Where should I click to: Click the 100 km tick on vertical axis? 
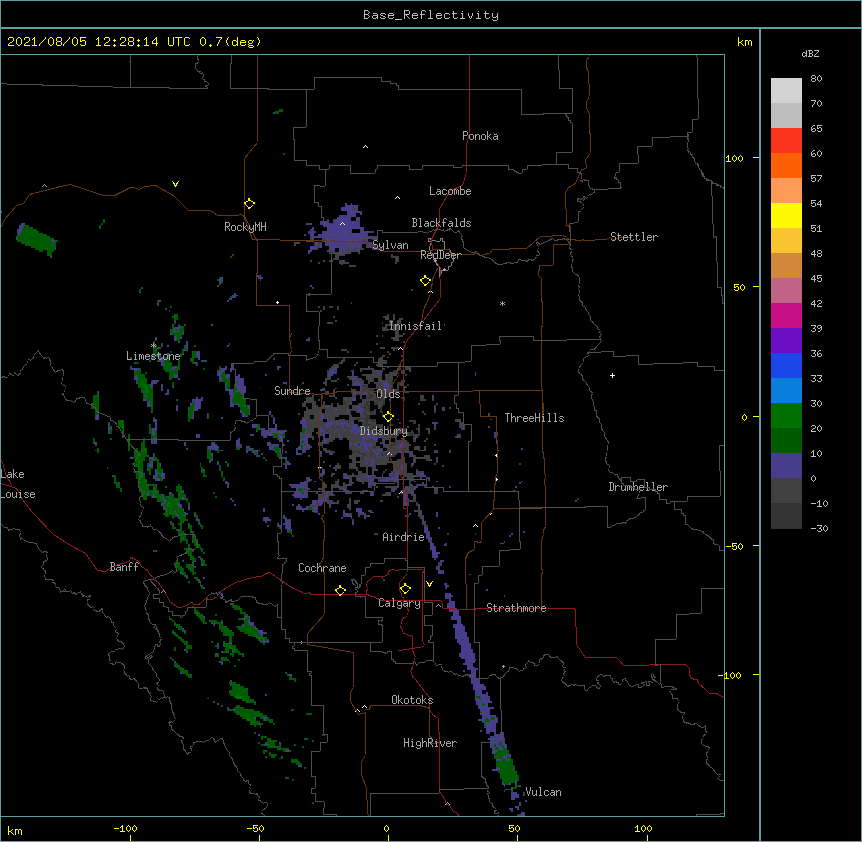[734, 158]
